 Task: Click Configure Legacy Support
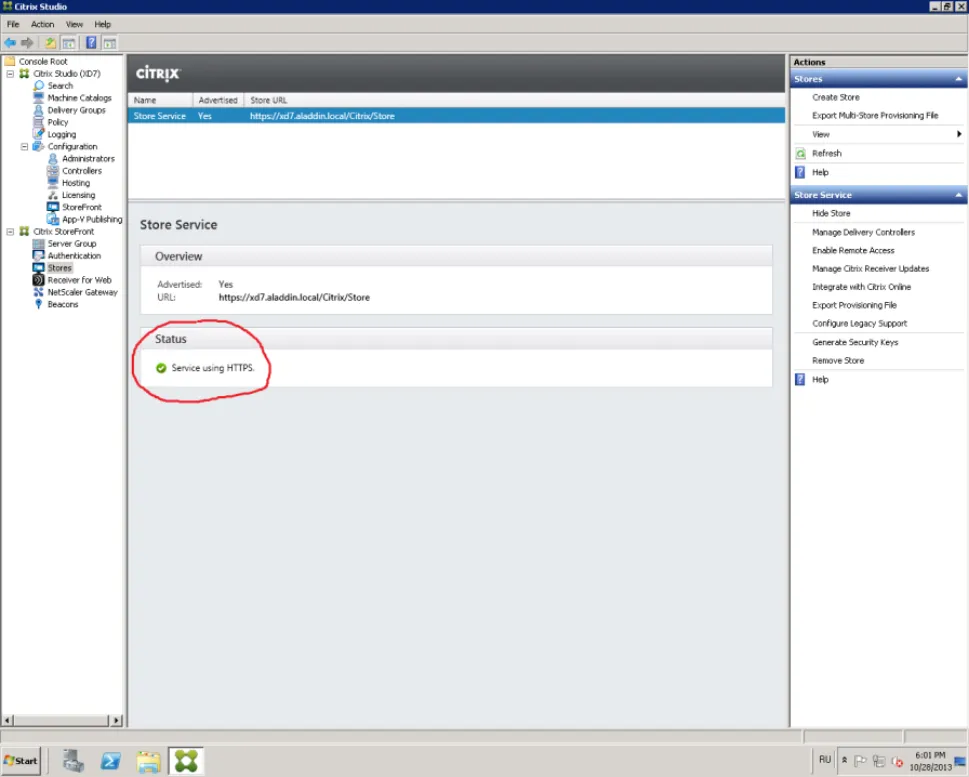click(x=860, y=323)
